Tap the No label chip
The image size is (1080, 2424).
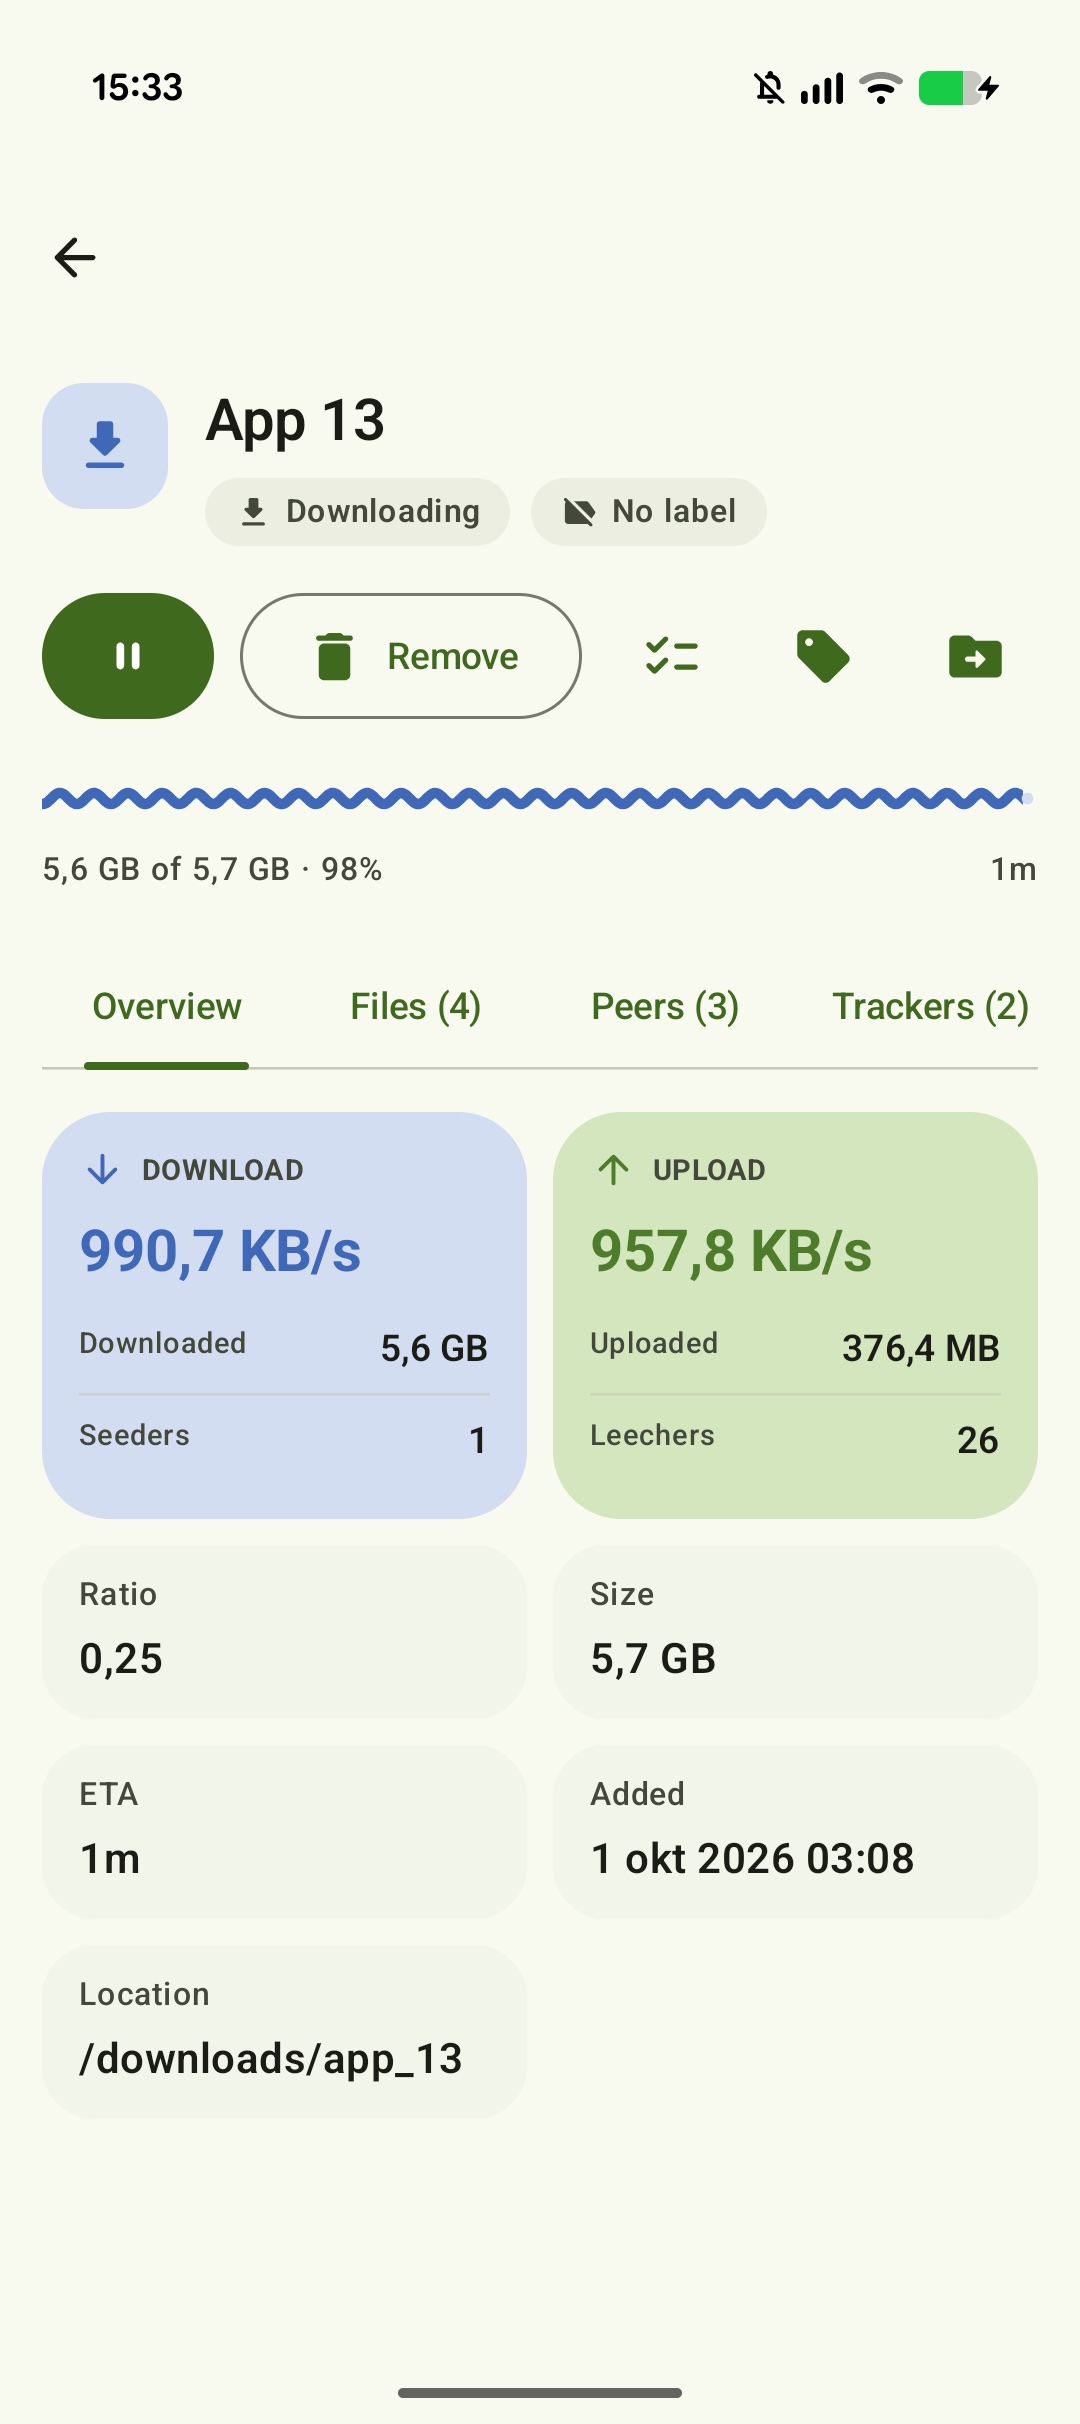649,512
